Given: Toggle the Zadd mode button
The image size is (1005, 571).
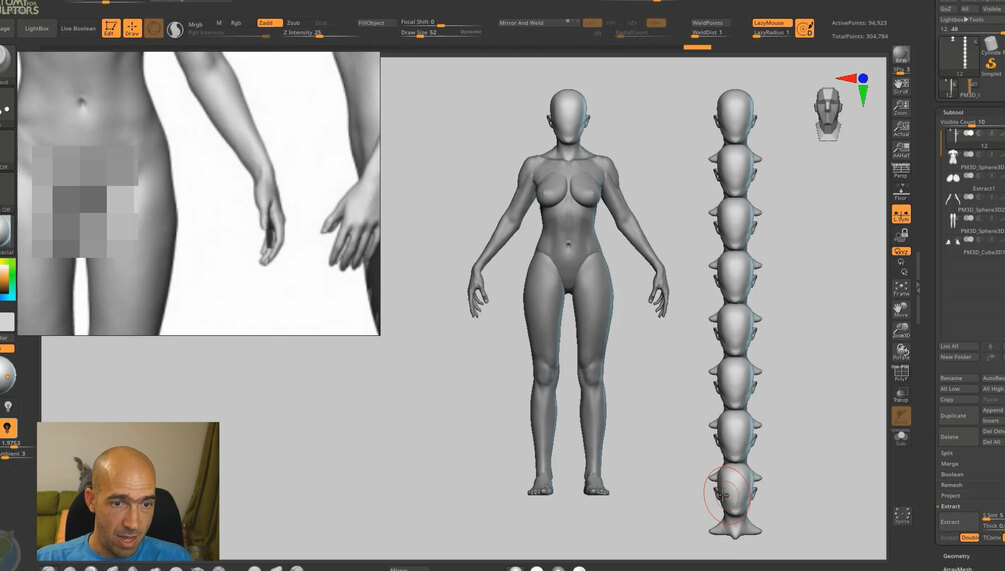Looking at the screenshot, I should click(x=269, y=22).
